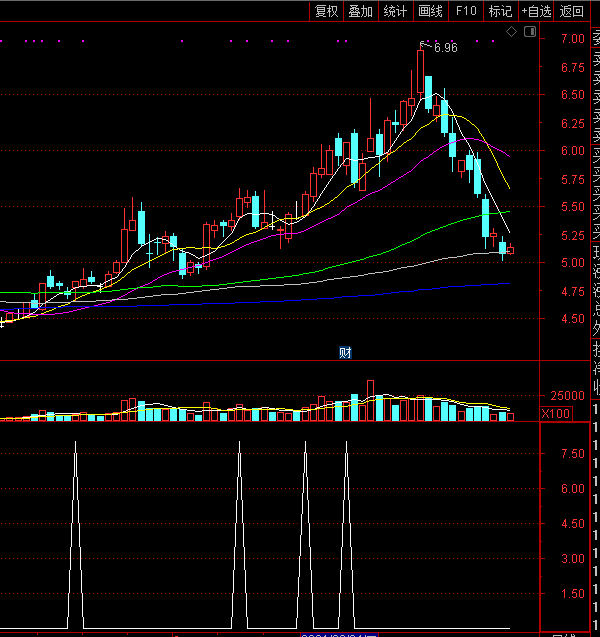Click the 标记 mark button

500,11
